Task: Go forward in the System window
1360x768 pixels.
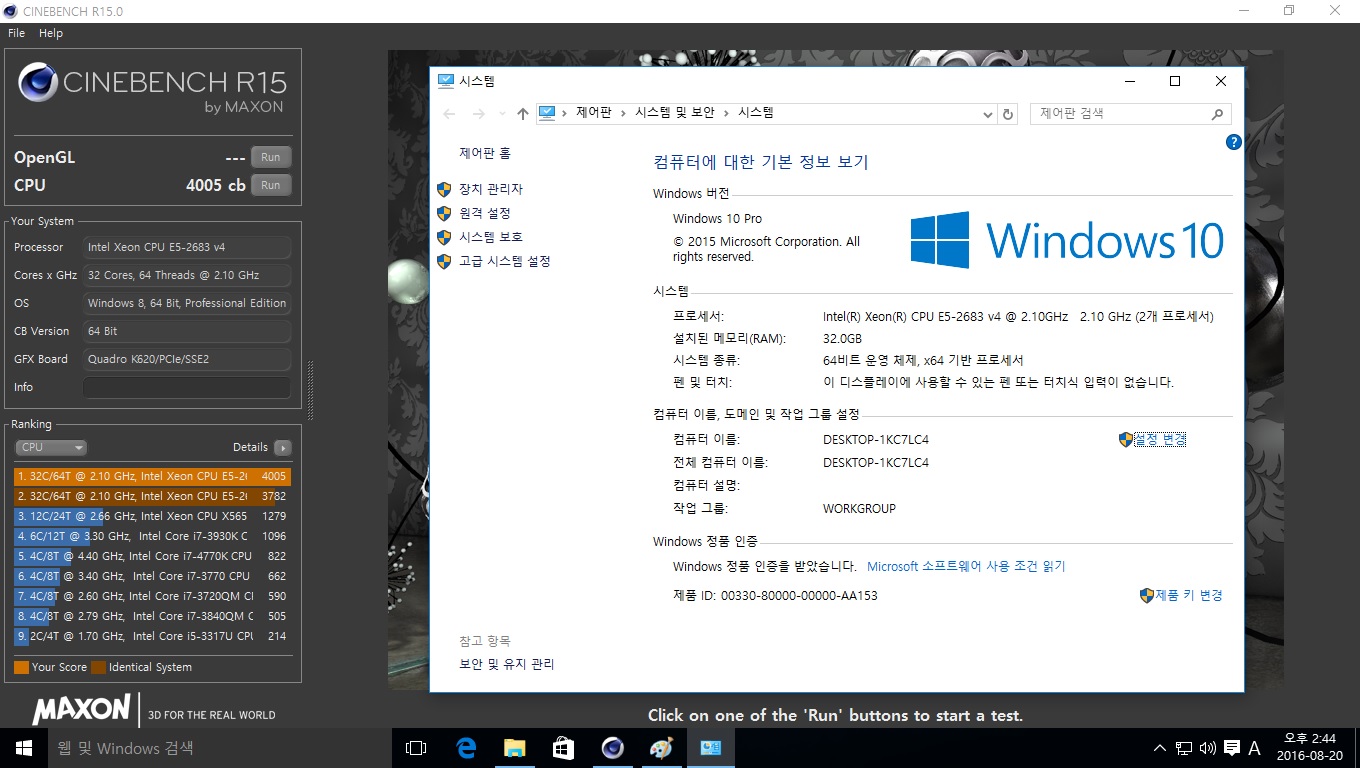Action: (x=479, y=114)
